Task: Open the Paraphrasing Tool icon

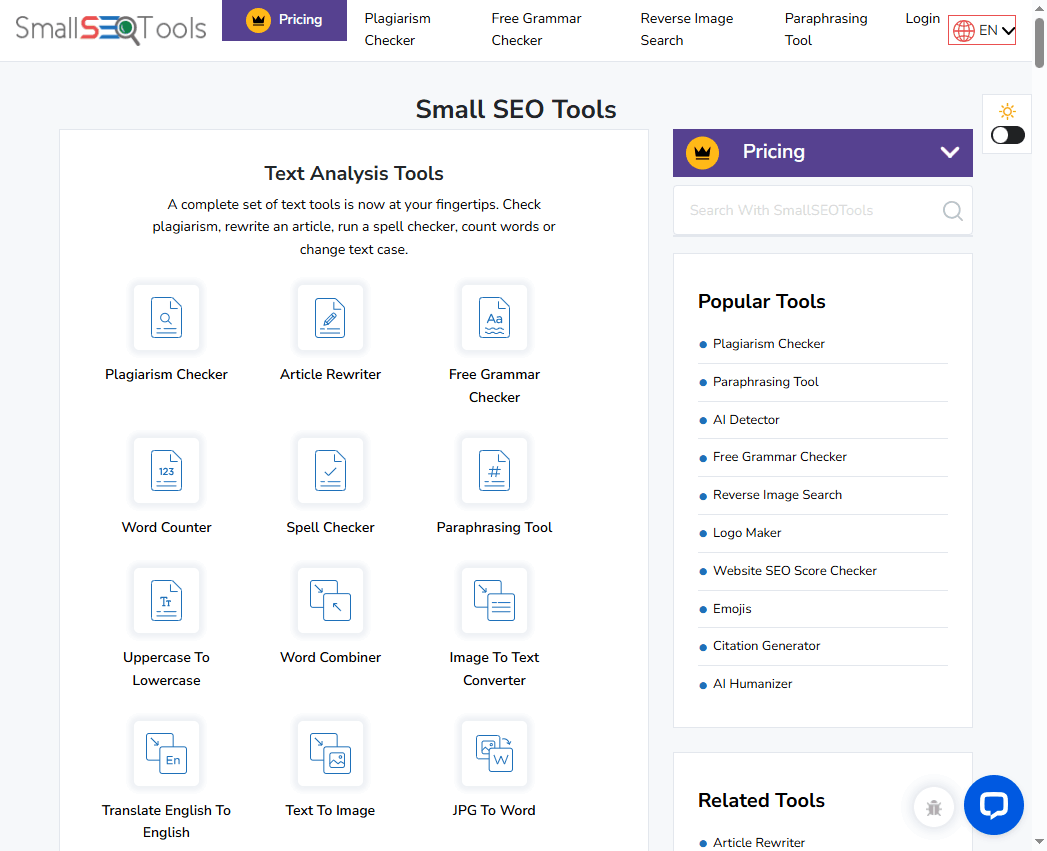Action: (494, 470)
